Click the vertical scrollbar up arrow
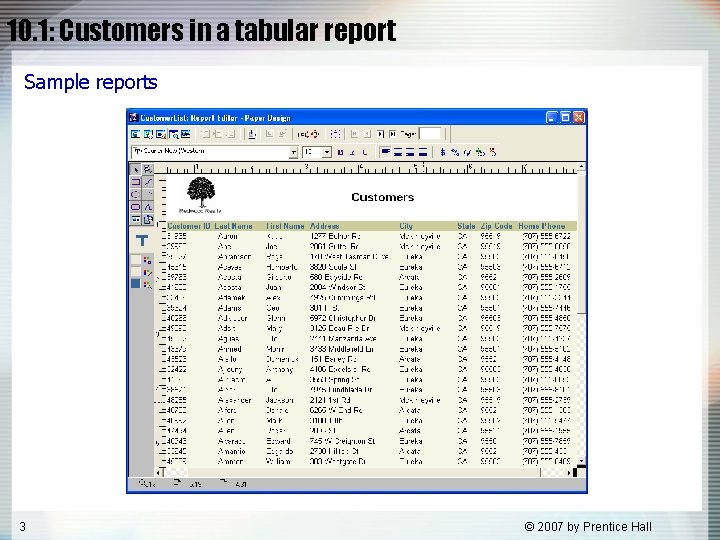Image resolution: width=720 pixels, height=540 pixels. click(x=581, y=167)
